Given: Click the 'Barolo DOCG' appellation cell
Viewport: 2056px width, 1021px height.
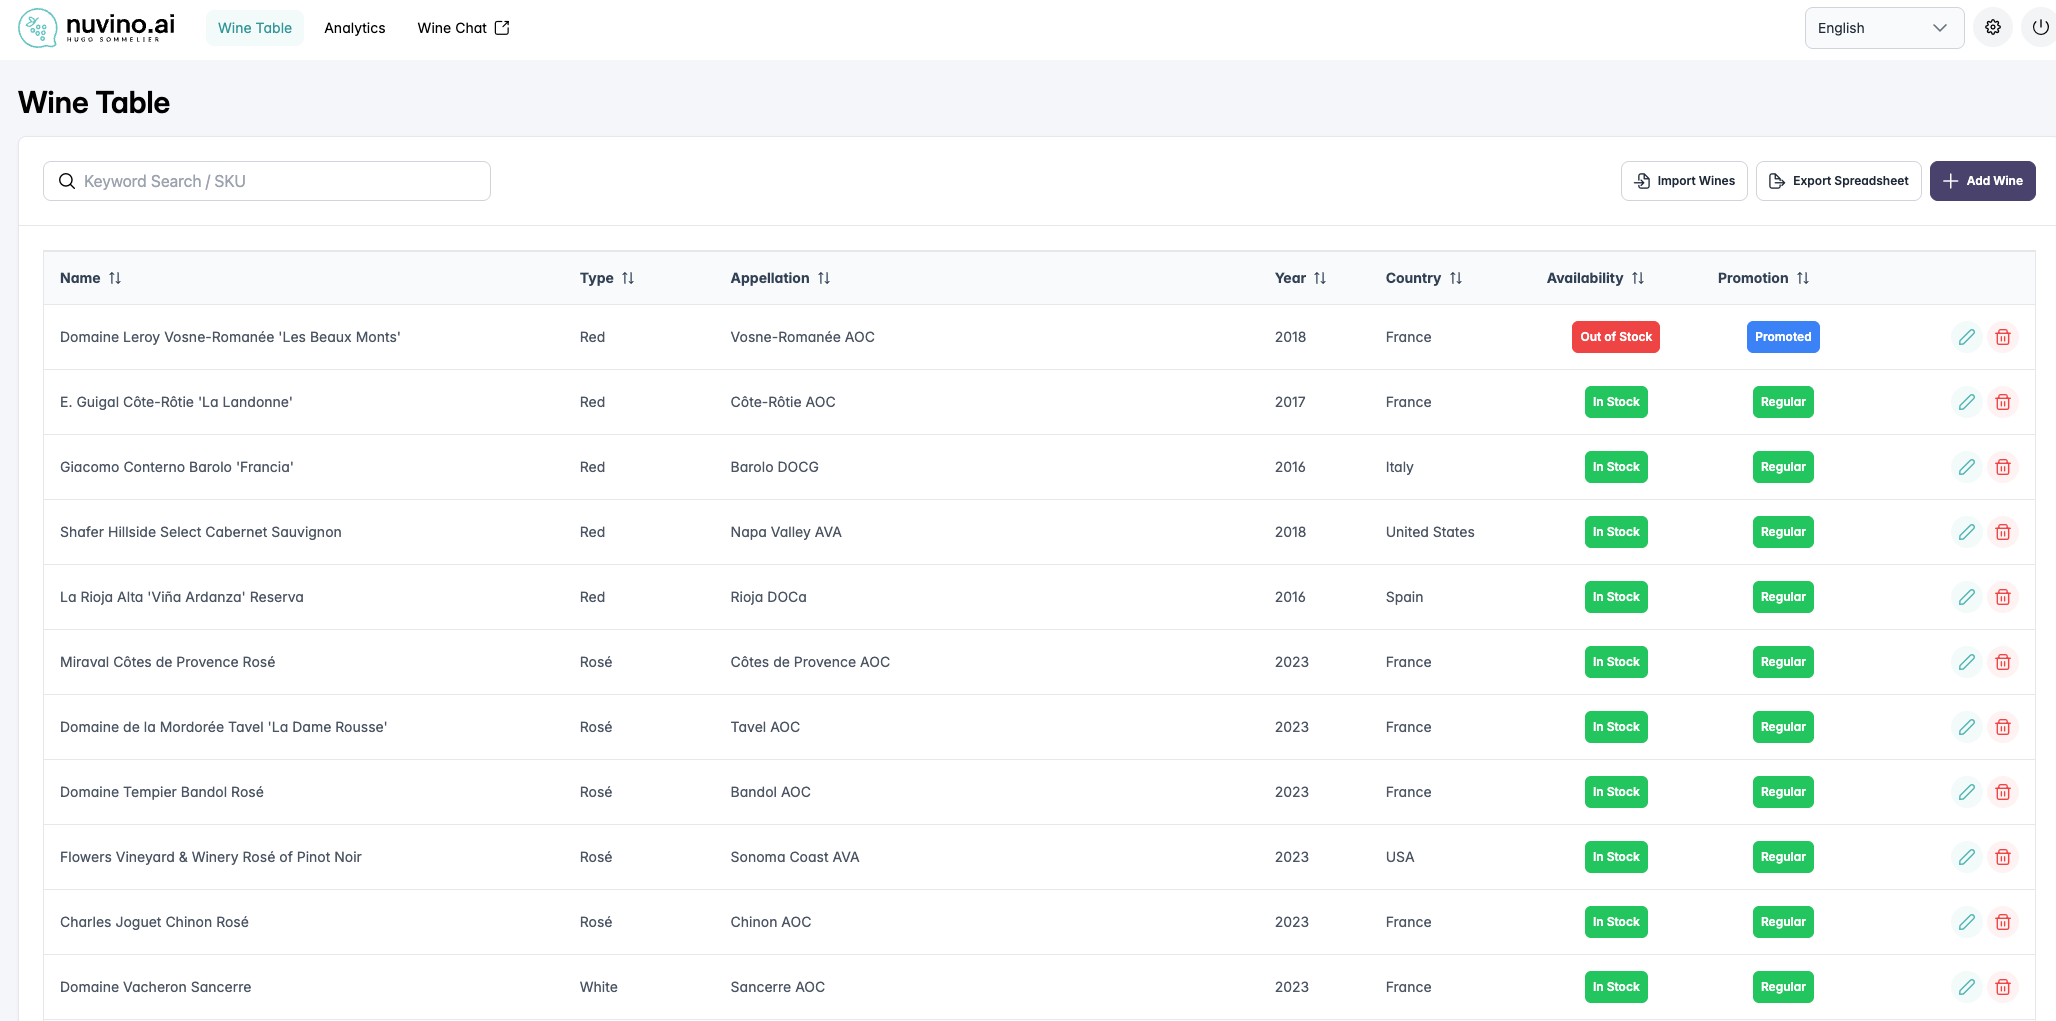Looking at the screenshot, I should (x=774, y=467).
